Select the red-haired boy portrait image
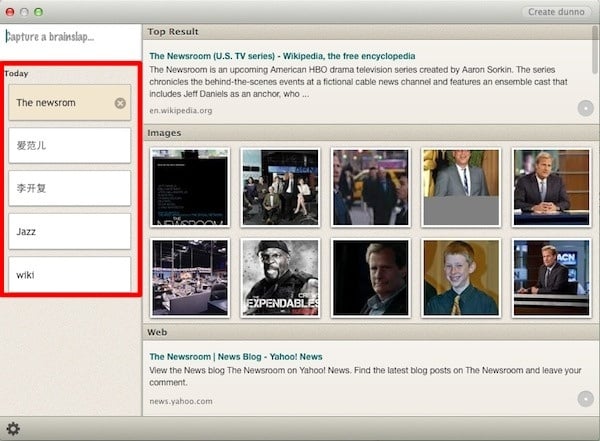The height and width of the screenshot is (441, 600). 460,277
